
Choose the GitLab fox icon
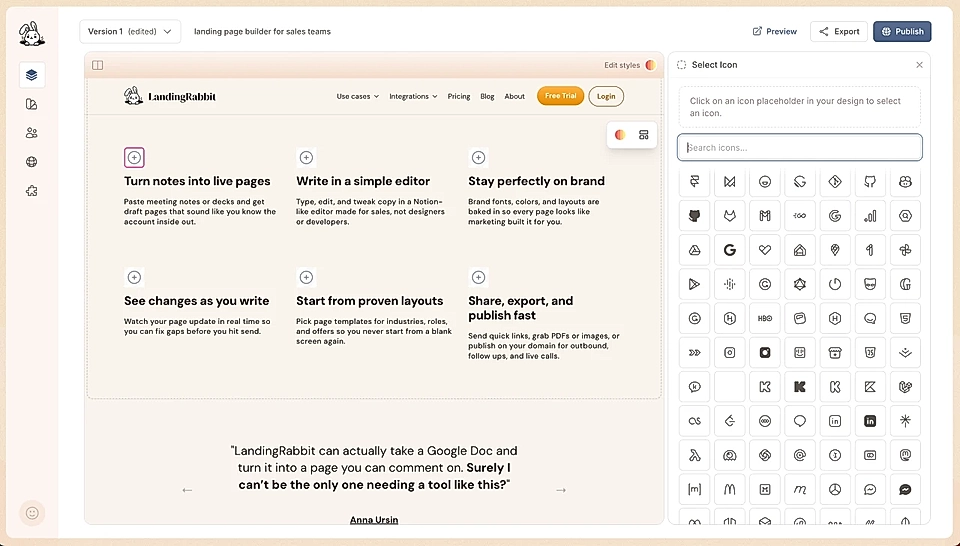coord(730,216)
